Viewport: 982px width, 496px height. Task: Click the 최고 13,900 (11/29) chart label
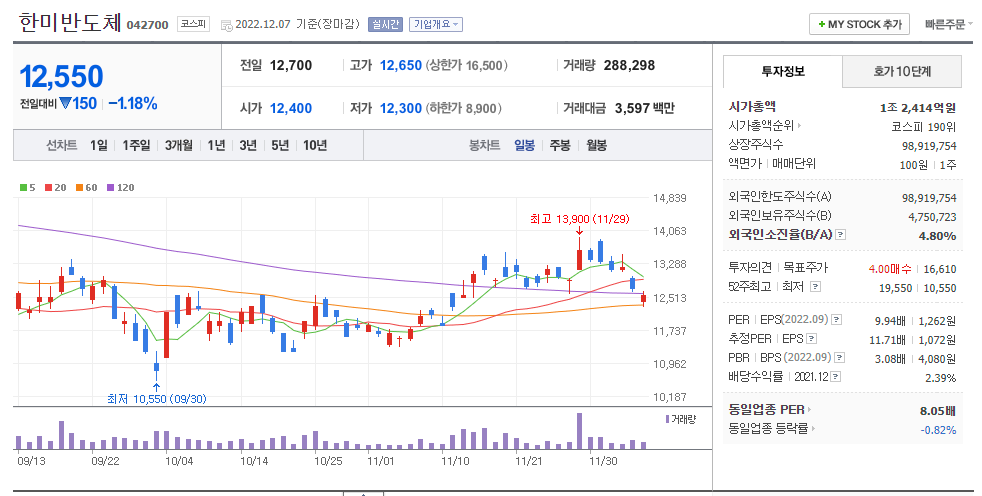pyautogui.click(x=579, y=219)
